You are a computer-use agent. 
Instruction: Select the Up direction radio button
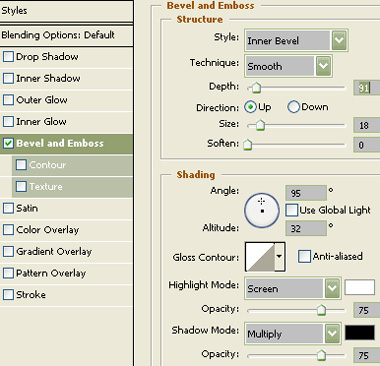(x=250, y=107)
